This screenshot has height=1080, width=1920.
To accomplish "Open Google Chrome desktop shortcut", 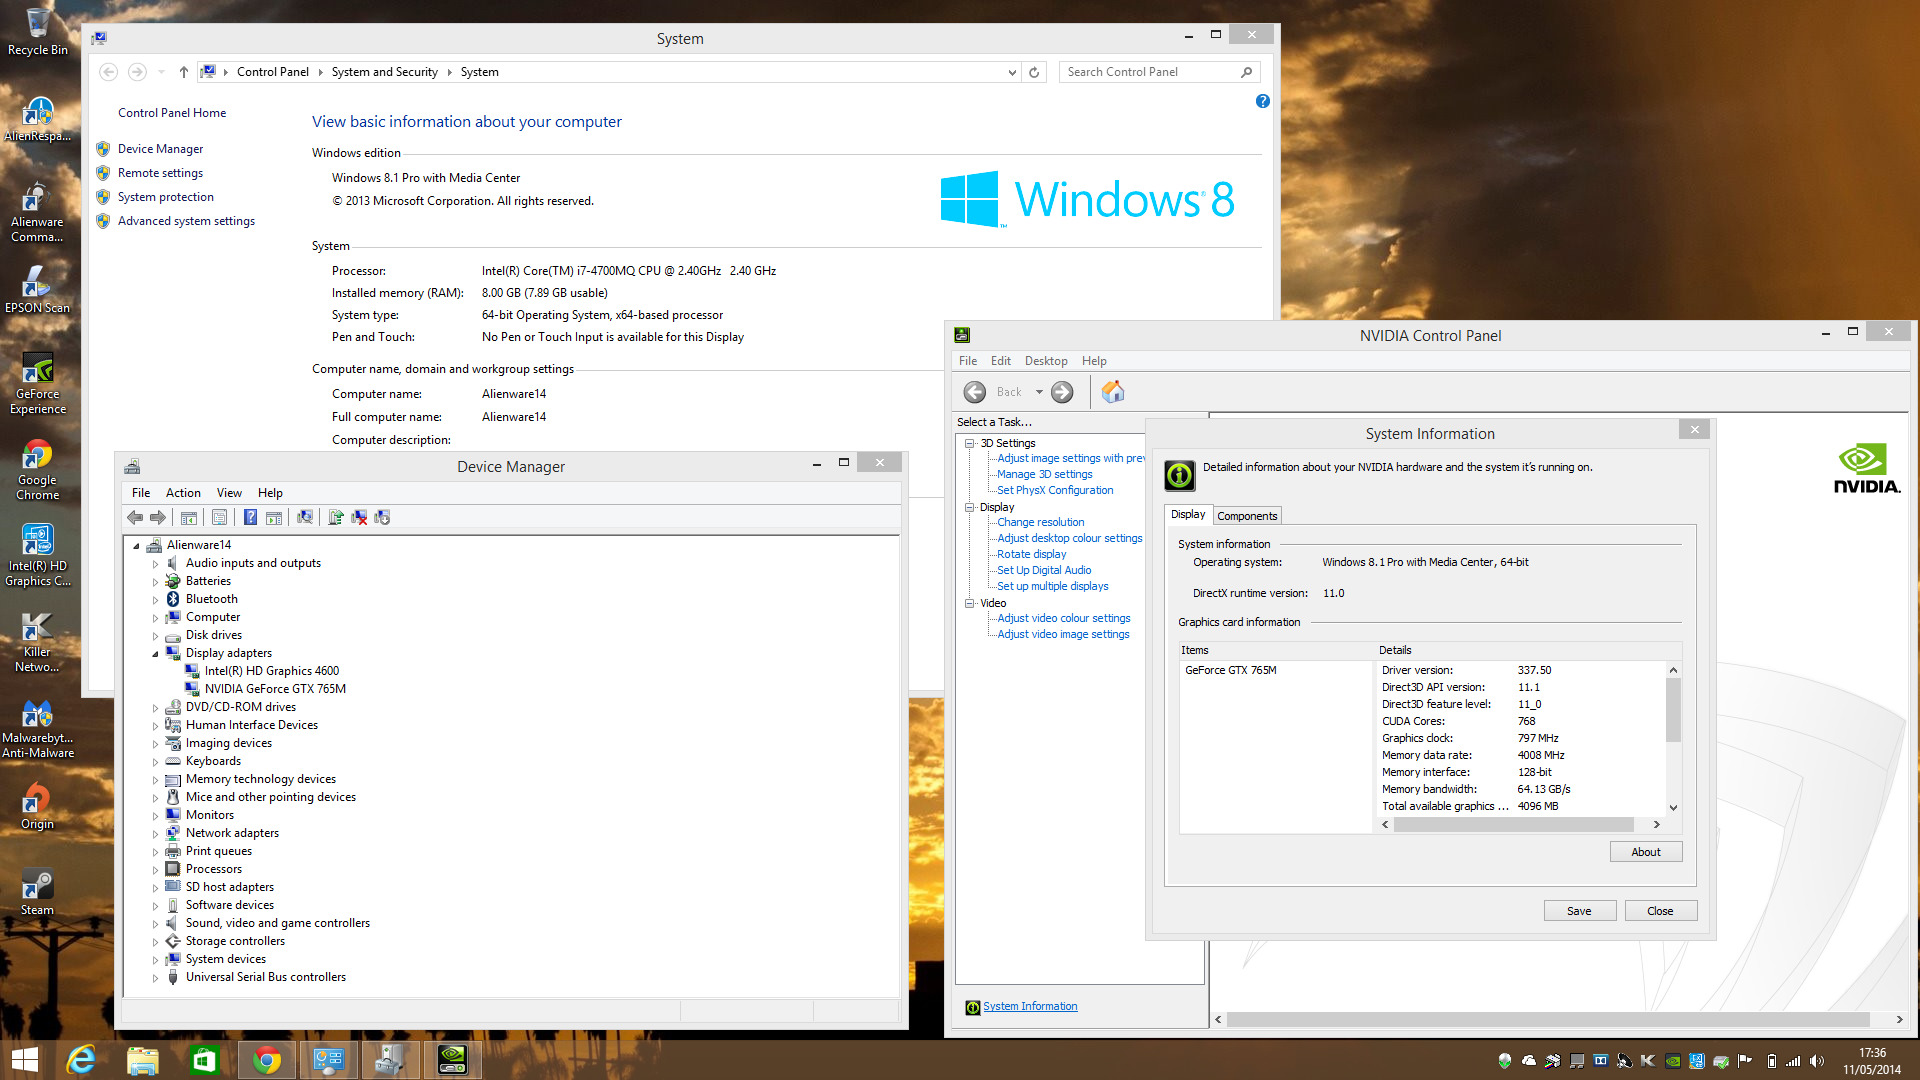I will pos(37,469).
